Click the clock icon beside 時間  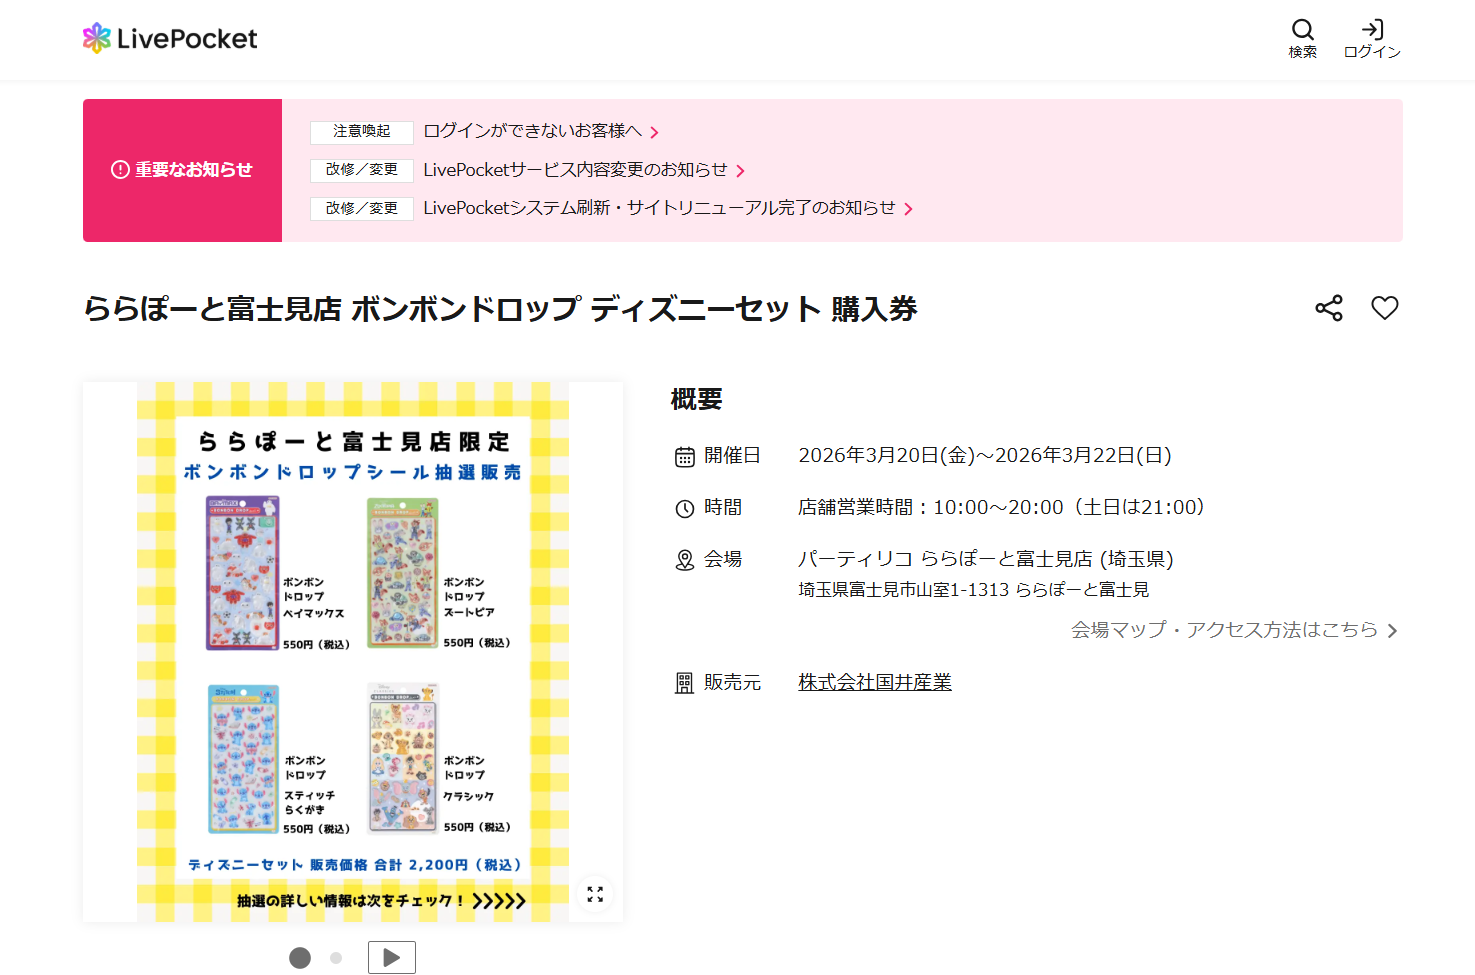point(684,507)
